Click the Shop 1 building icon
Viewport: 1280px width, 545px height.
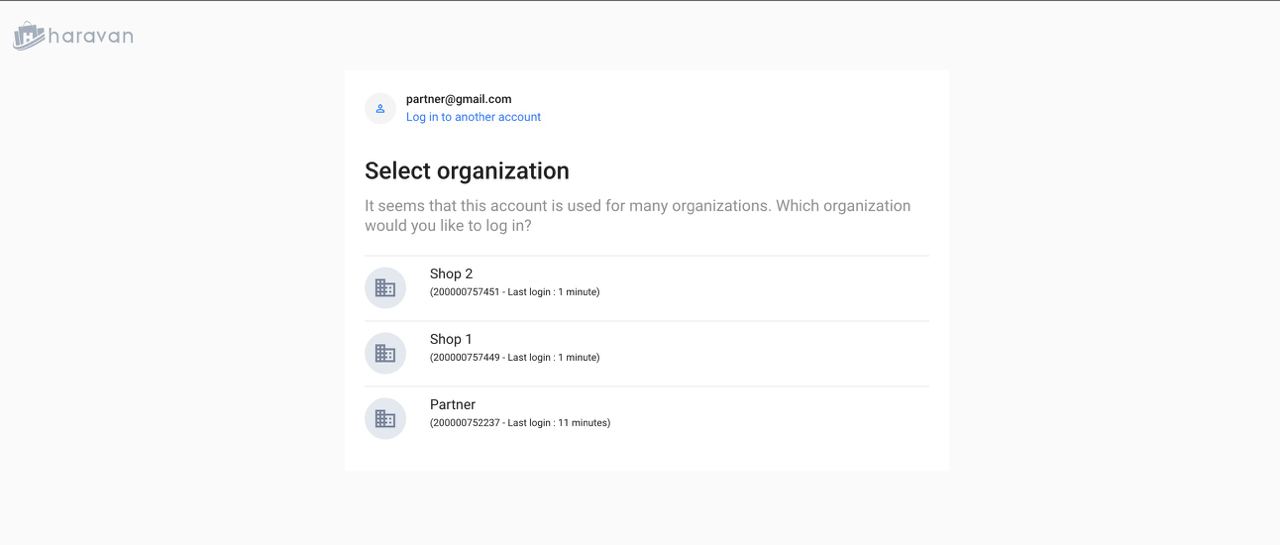[x=385, y=353]
